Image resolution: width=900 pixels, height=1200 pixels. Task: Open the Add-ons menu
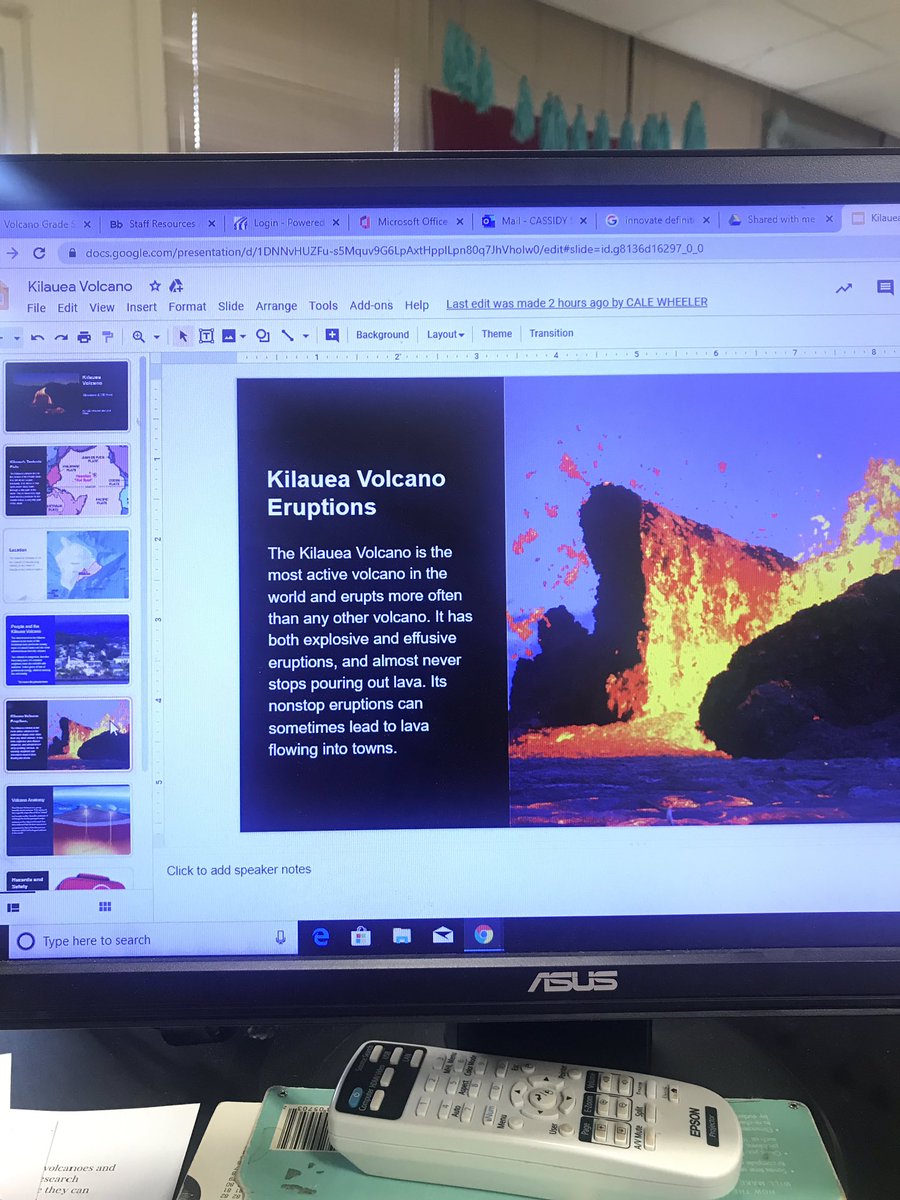click(371, 305)
